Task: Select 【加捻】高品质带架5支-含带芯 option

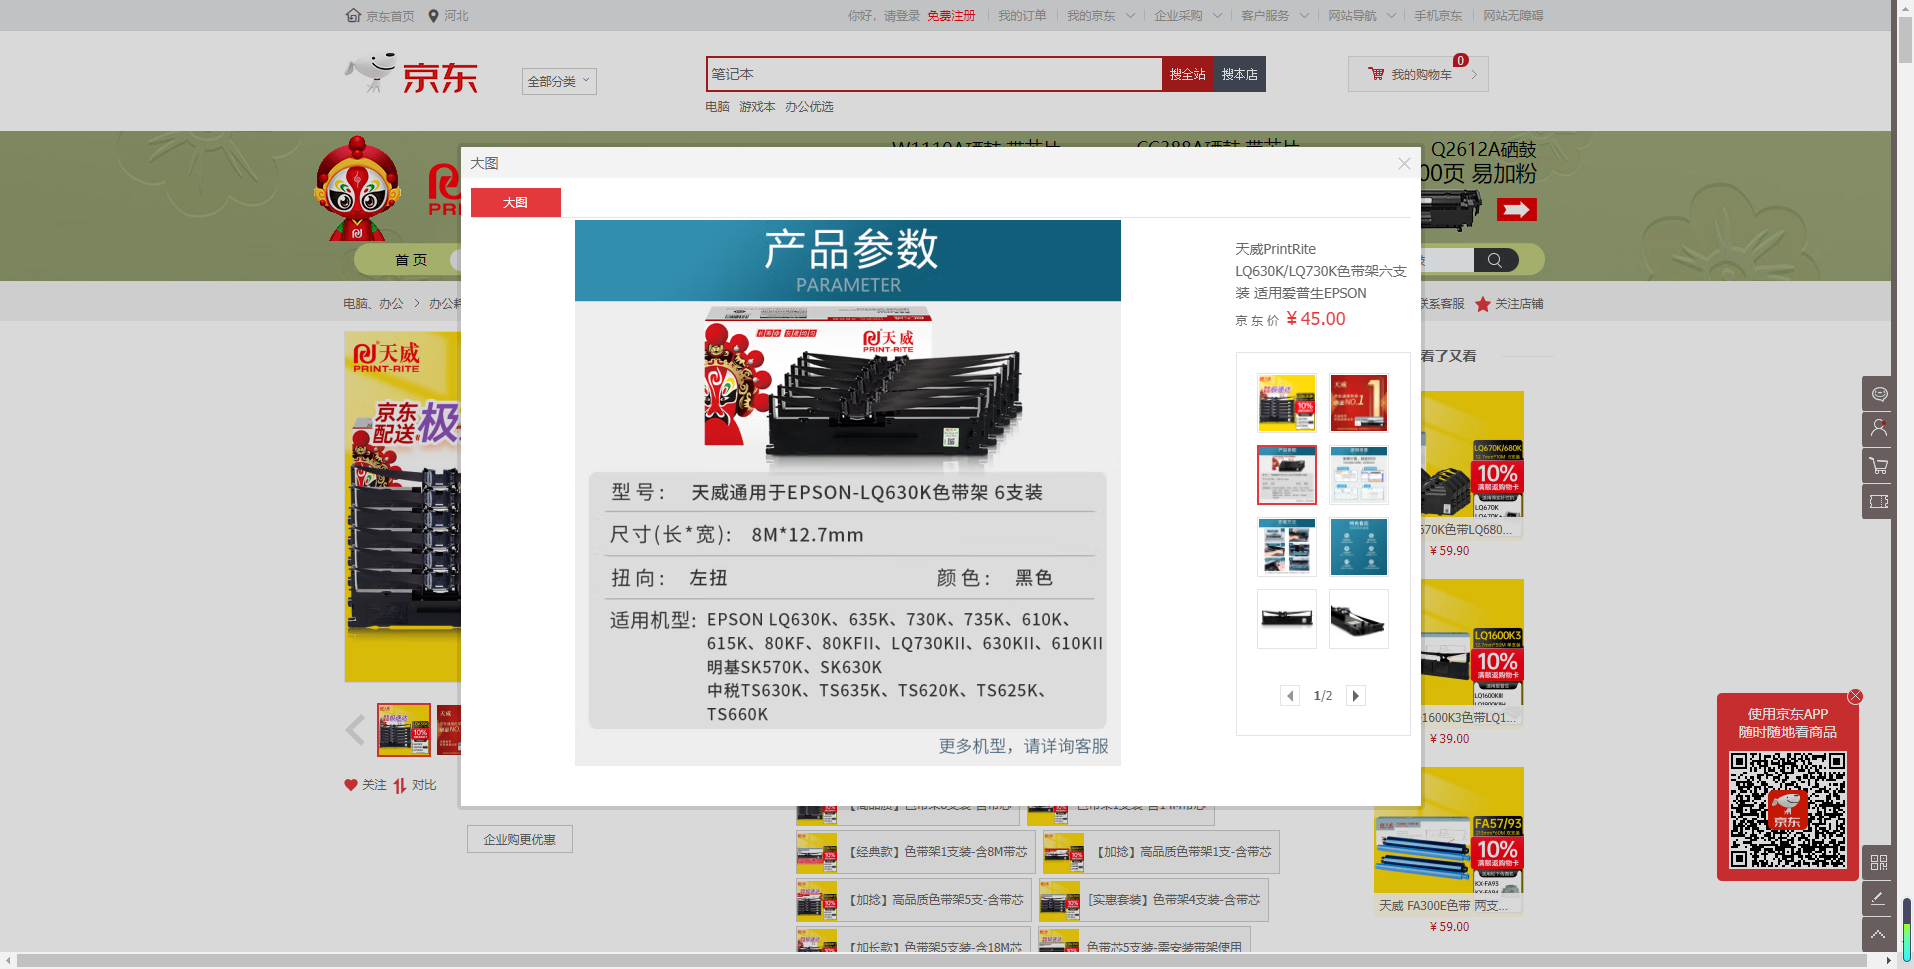Action: [913, 900]
